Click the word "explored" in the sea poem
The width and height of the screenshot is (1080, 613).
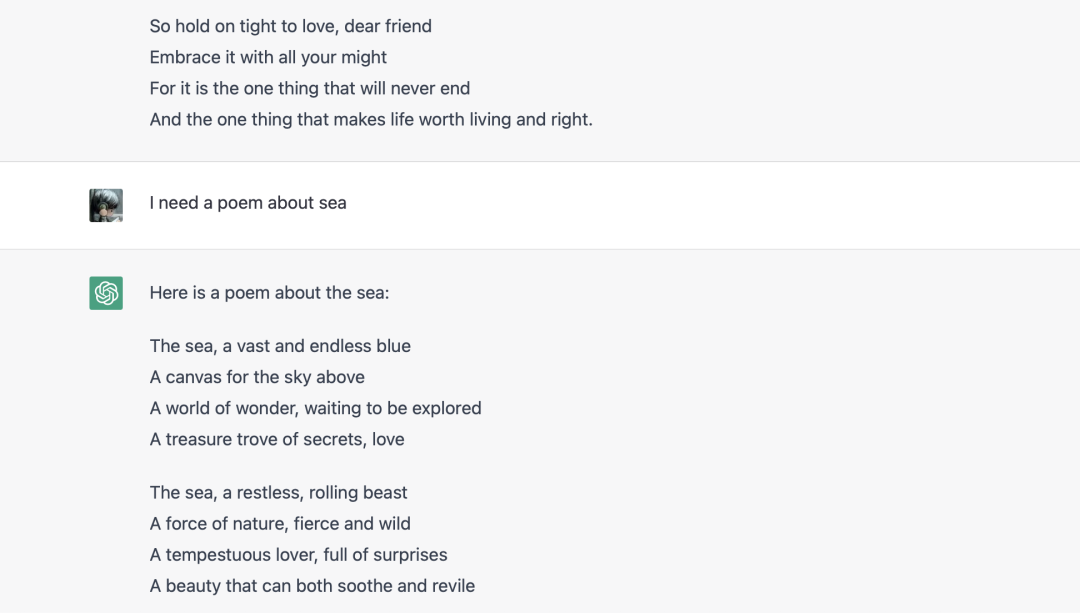(x=447, y=408)
